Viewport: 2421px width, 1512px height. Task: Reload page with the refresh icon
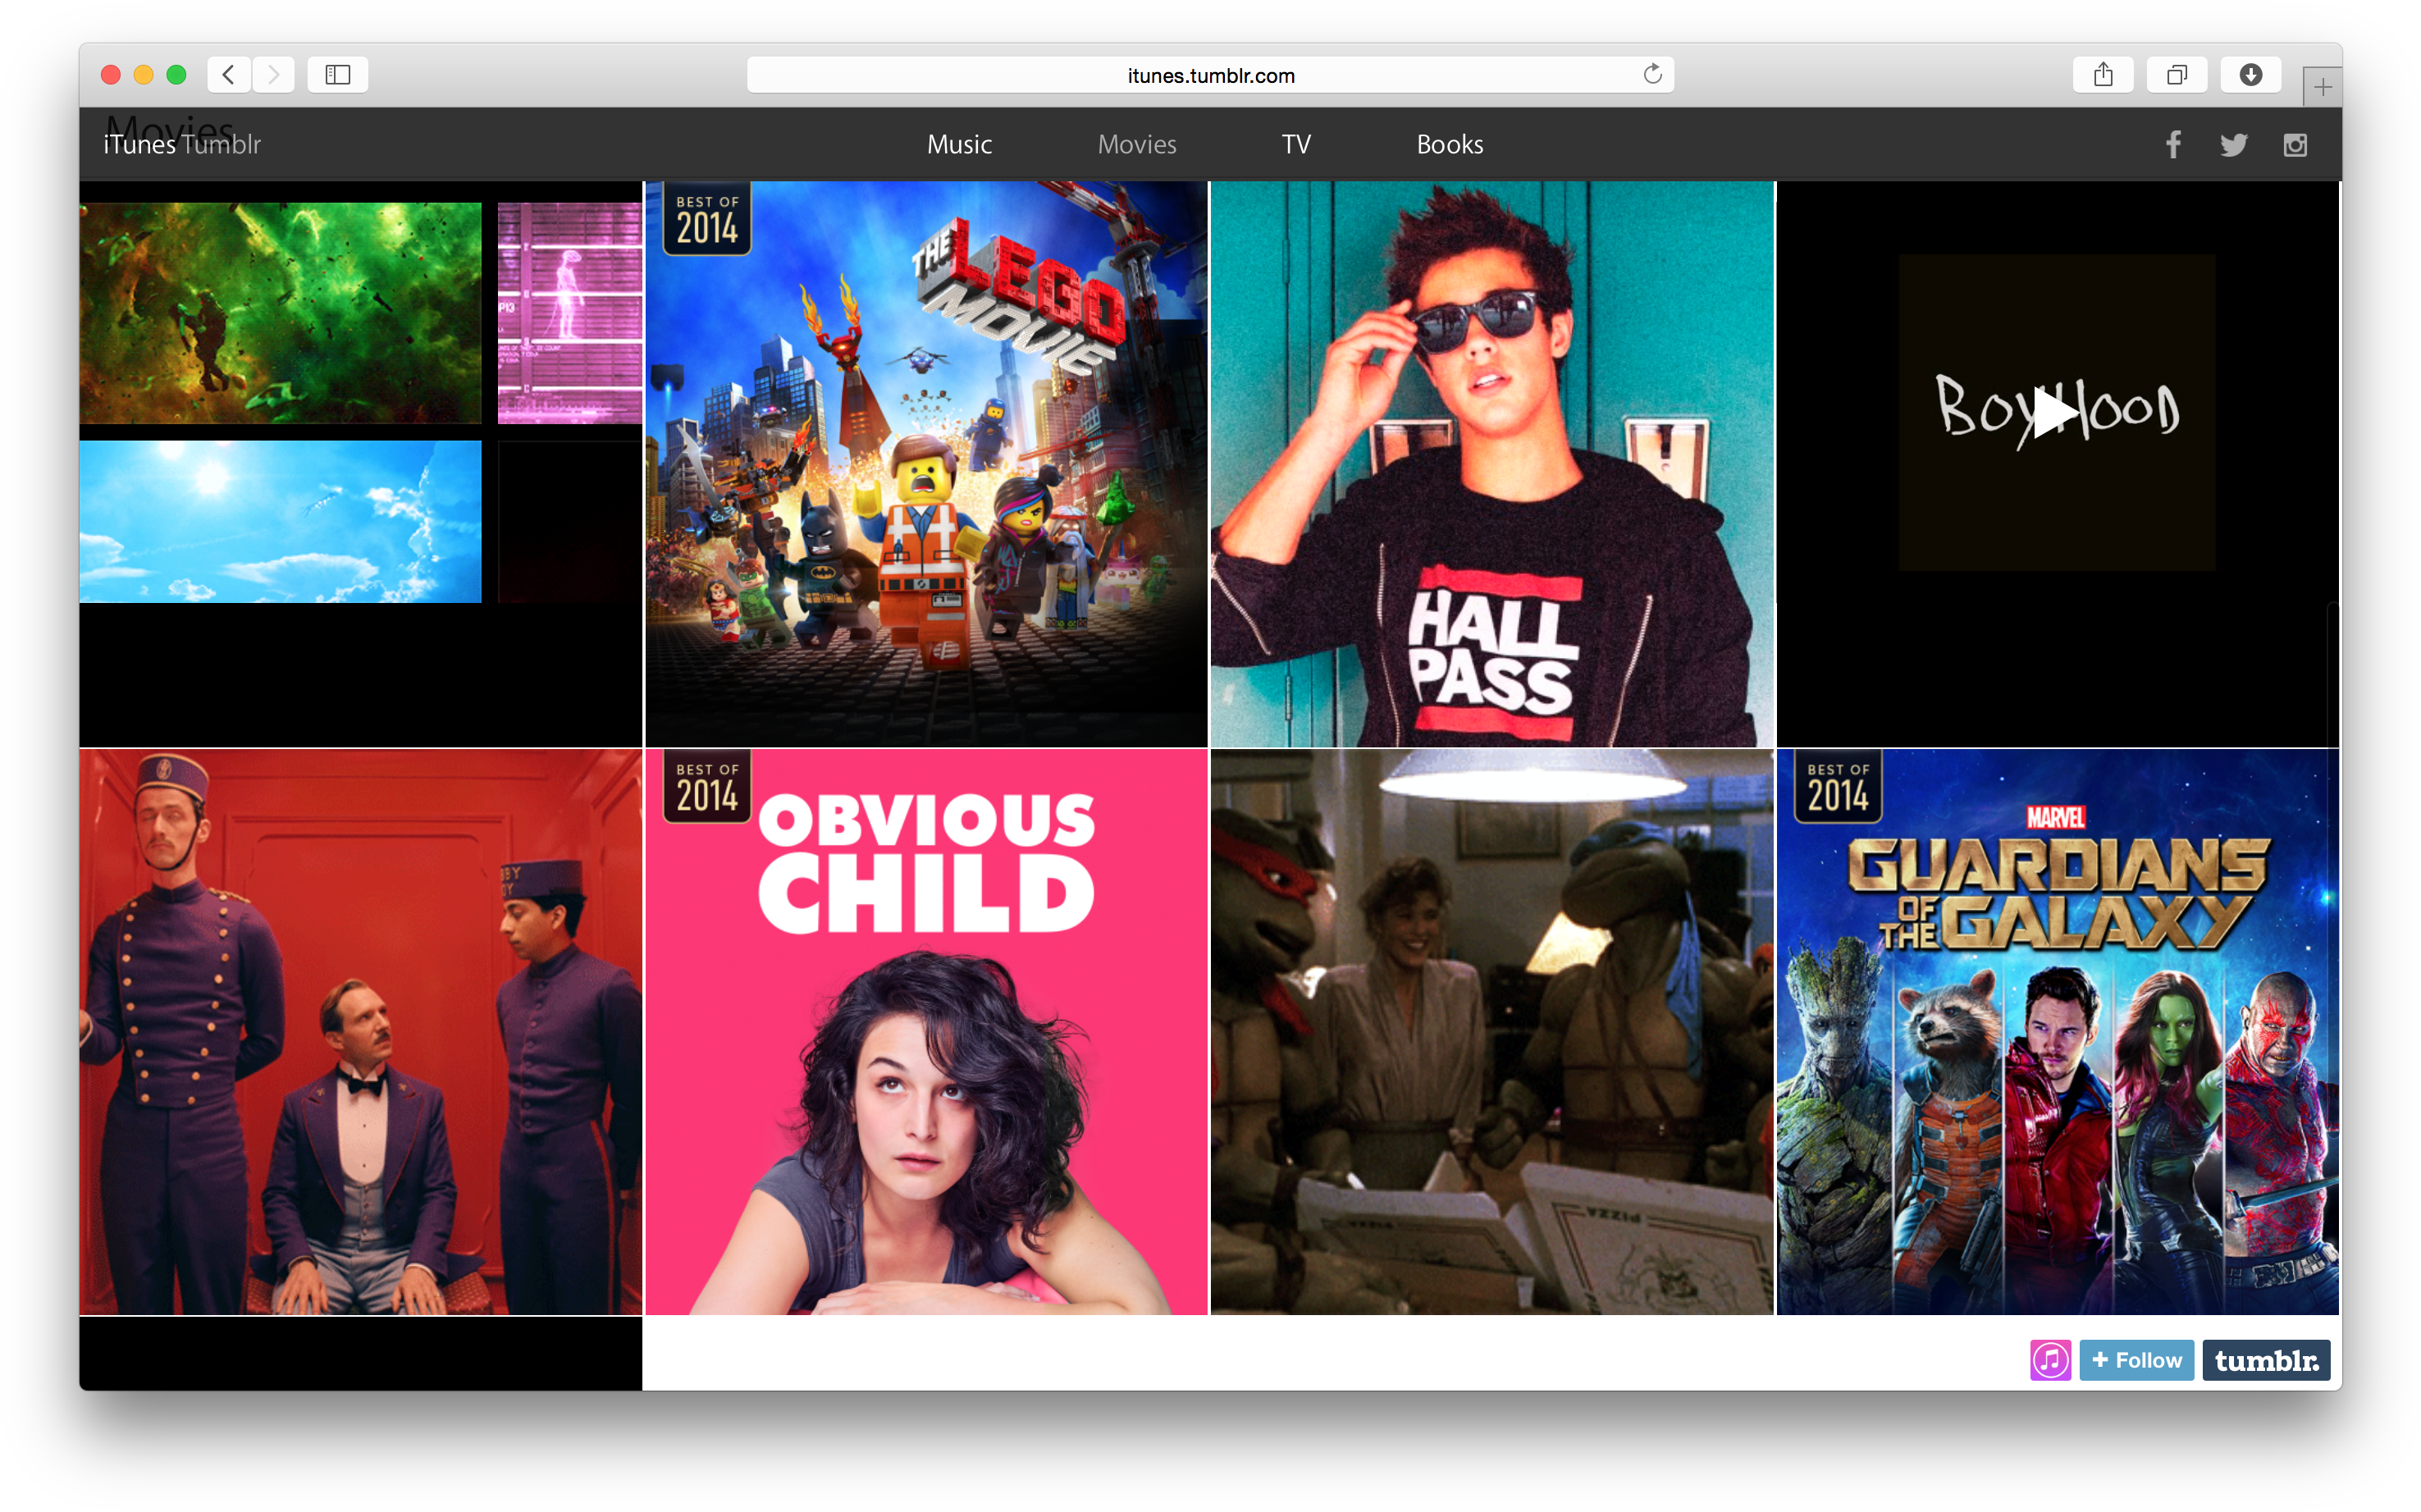point(1652,75)
